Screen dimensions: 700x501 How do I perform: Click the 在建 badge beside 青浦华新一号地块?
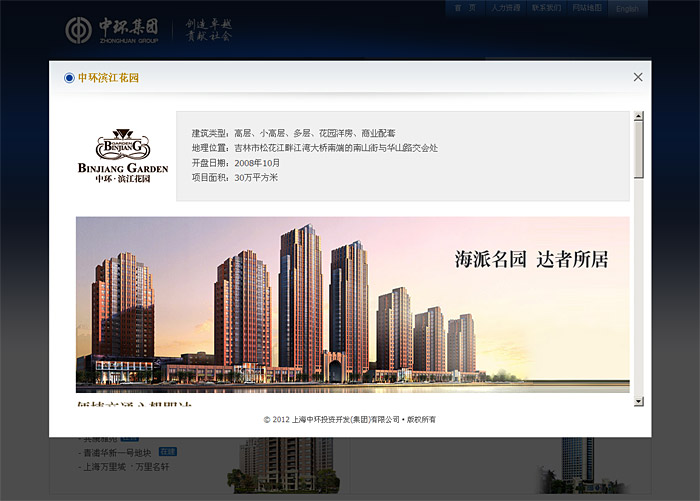tap(168, 452)
